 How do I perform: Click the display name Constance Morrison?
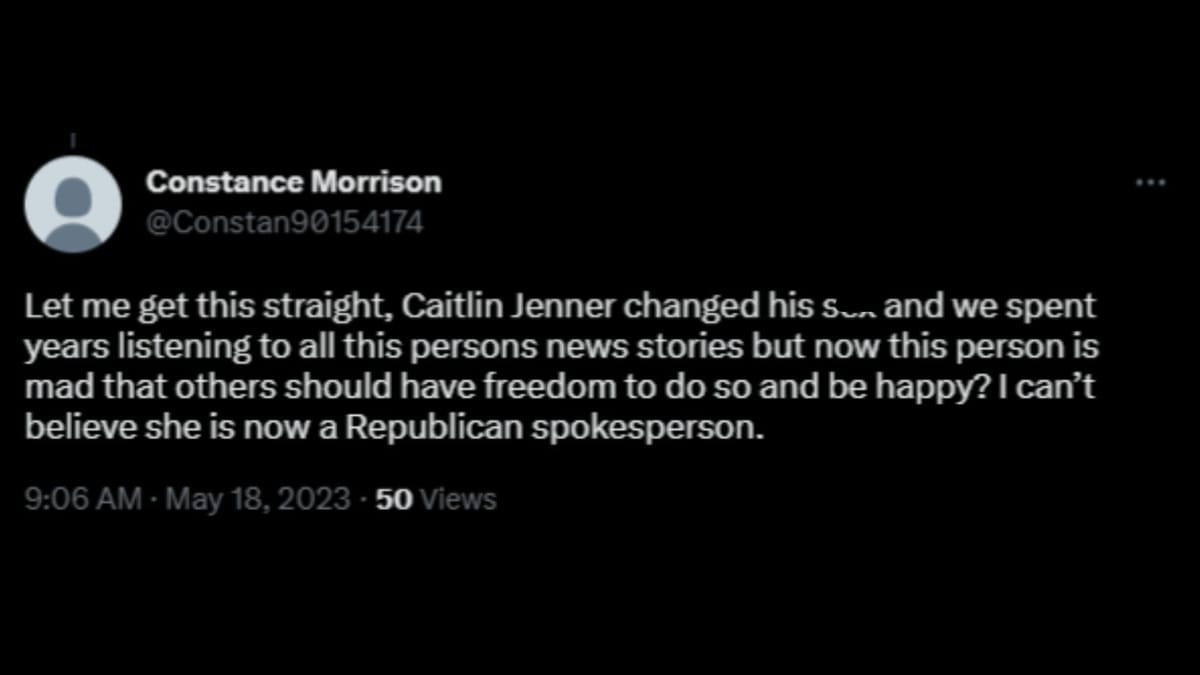(295, 182)
